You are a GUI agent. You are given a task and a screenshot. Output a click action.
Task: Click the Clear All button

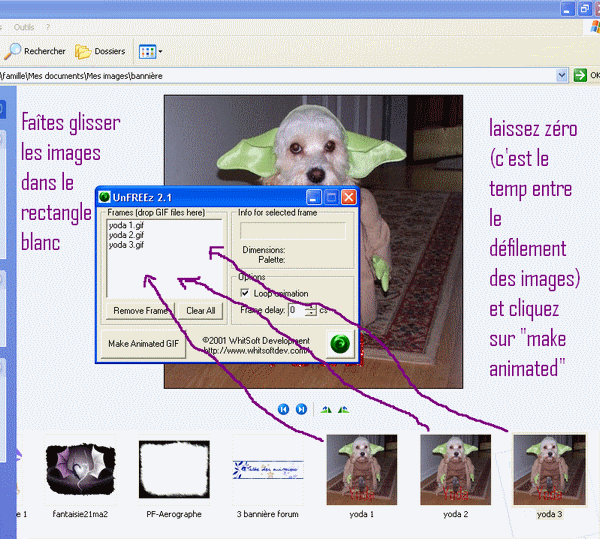click(x=201, y=311)
